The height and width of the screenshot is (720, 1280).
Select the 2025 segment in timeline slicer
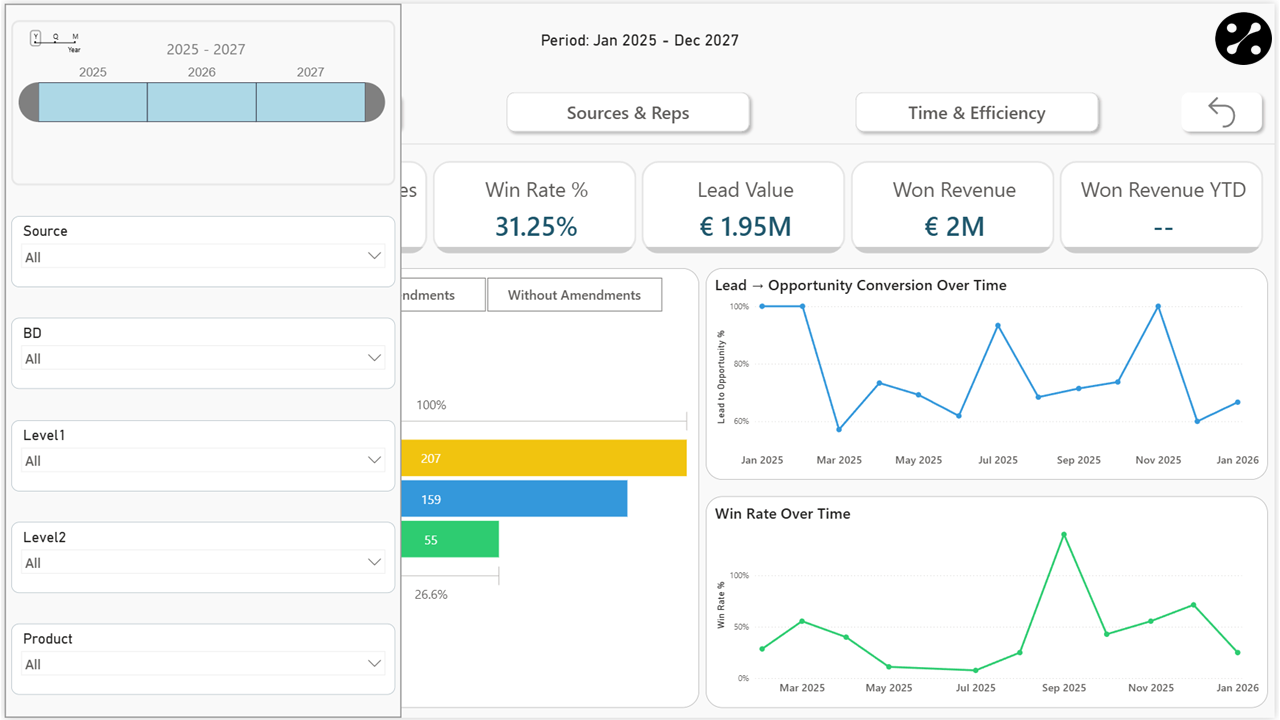[93, 103]
